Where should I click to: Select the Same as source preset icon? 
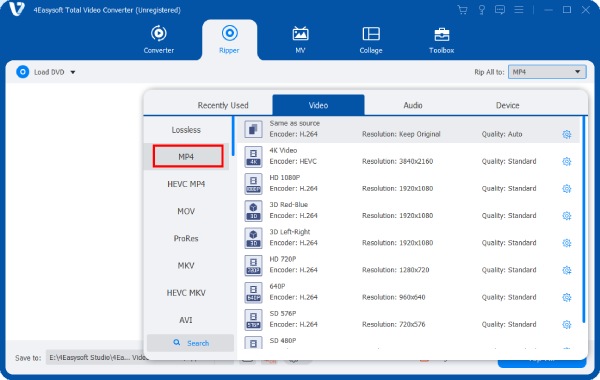tap(253, 129)
